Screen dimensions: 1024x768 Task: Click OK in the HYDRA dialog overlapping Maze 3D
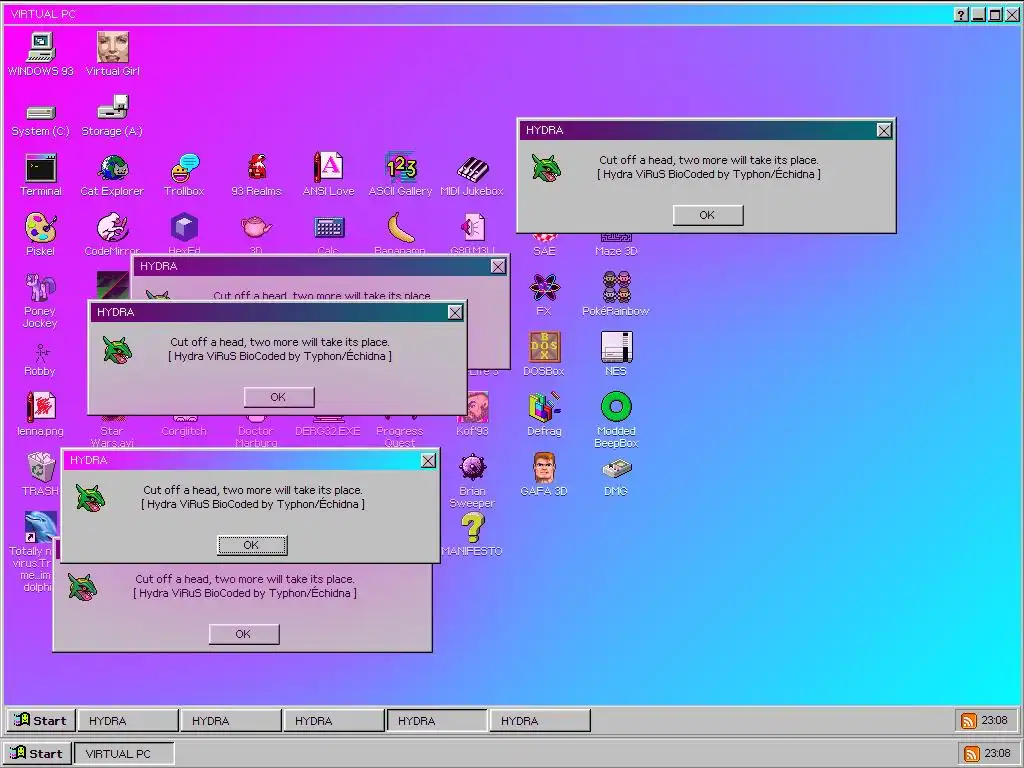[x=708, y=215]
